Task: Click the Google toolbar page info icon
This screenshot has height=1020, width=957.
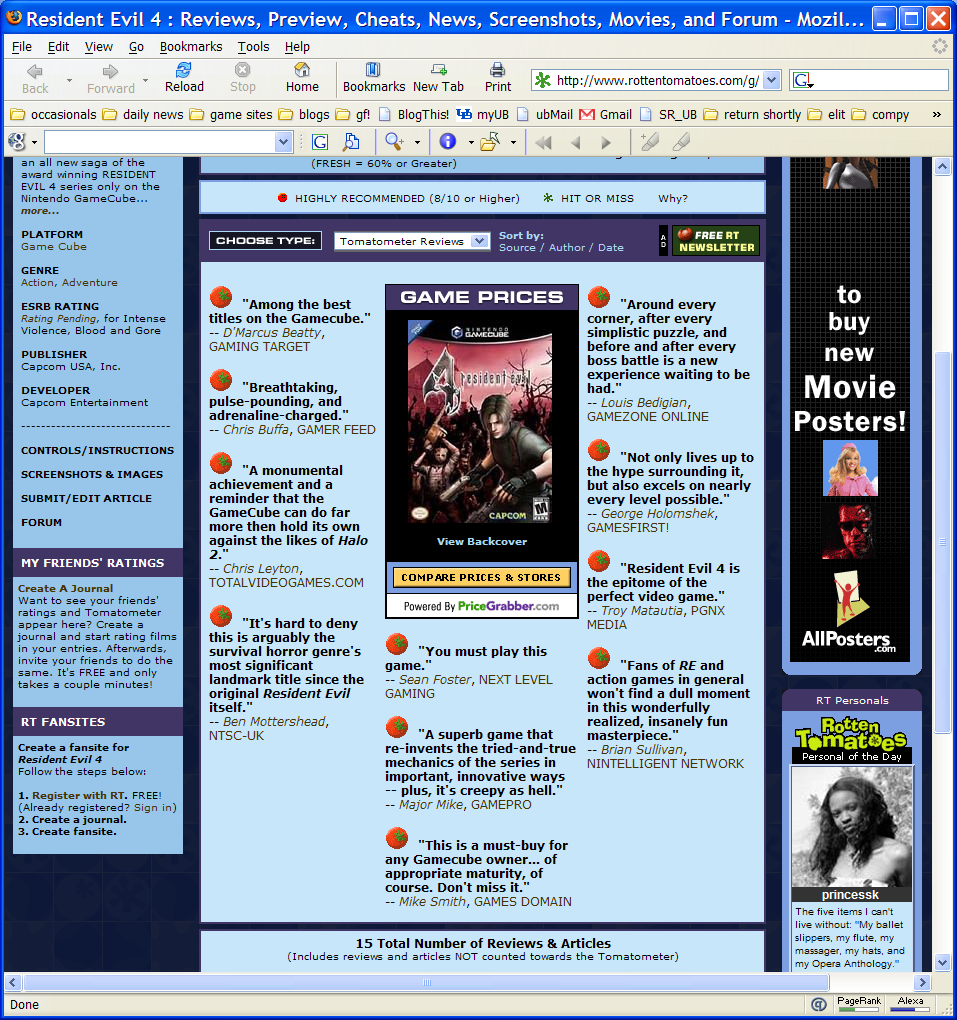Action: pyautogui.click(x=448, y=142)
